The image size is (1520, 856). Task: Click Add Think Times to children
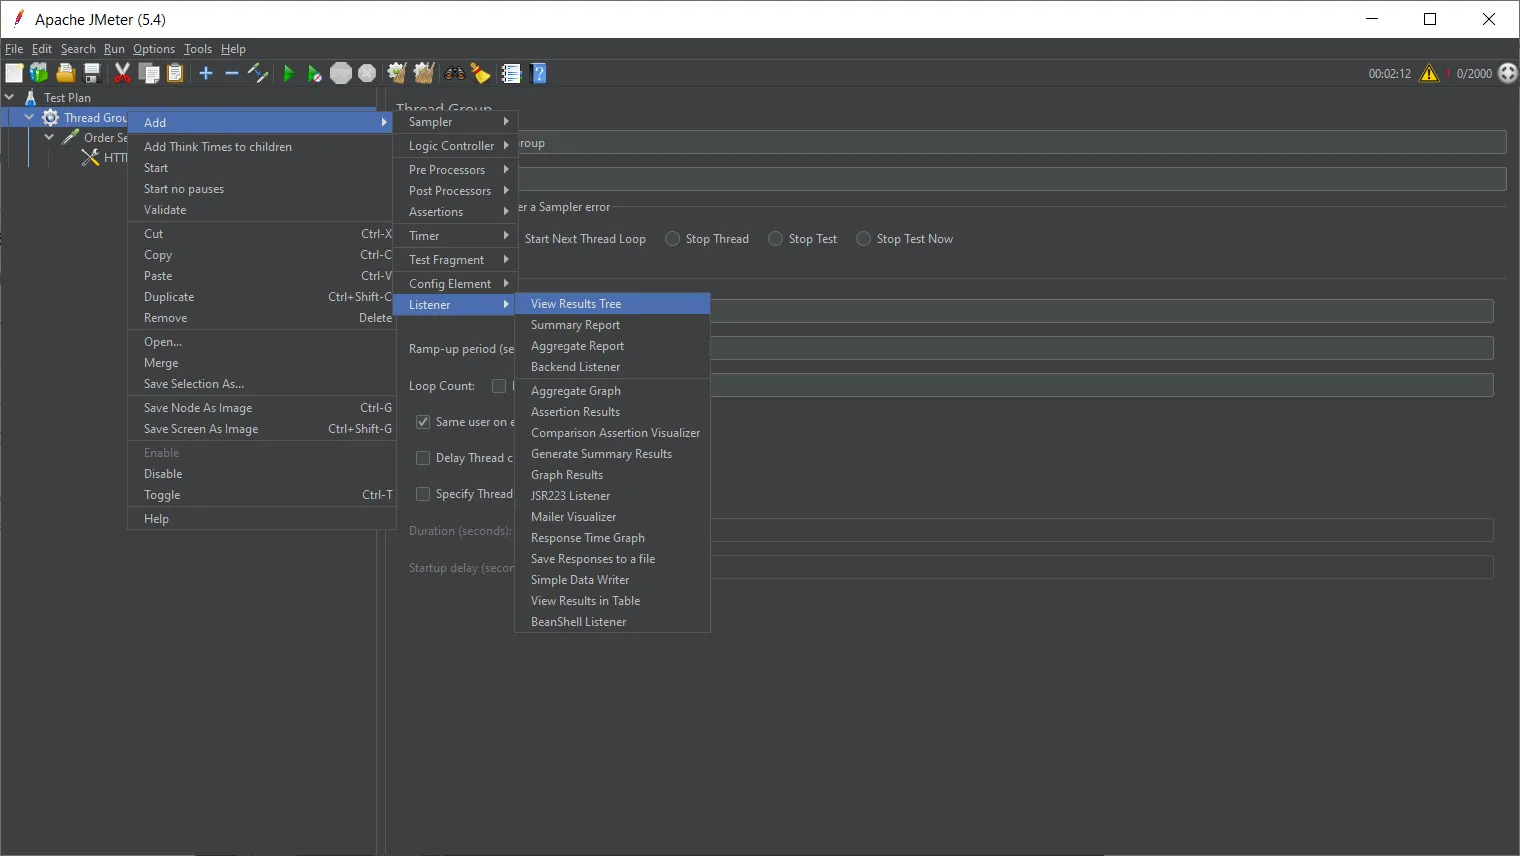pos(260,147)
